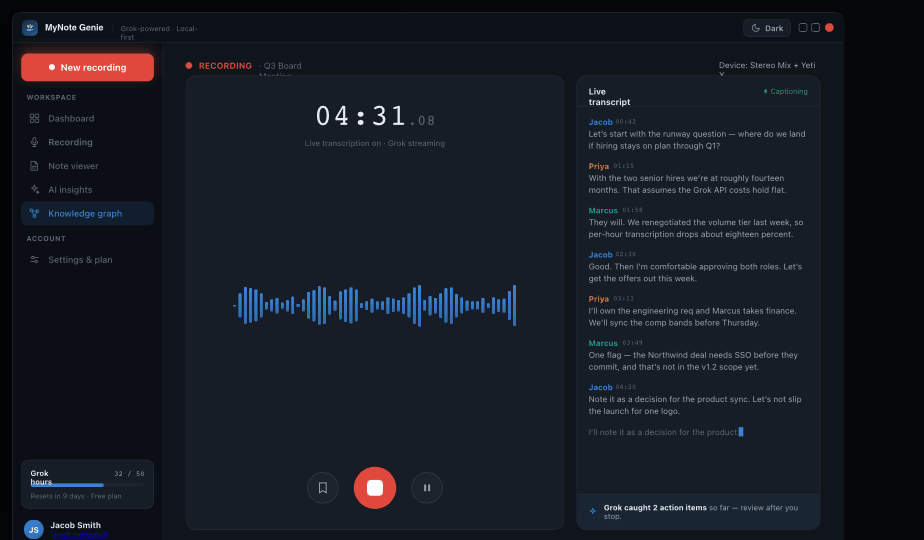This screenshot has height=540, width=924.
Task: Click the Resets in 9 days Free plan text
Action: 76,496
